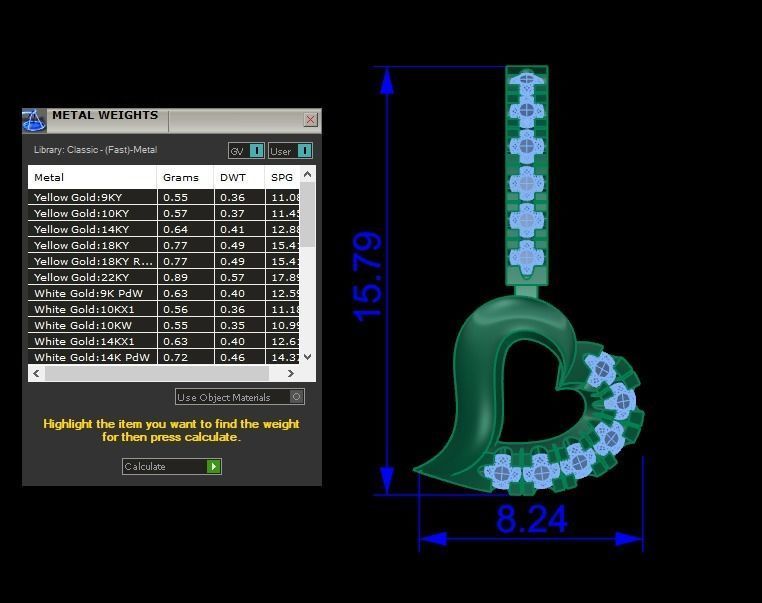Click the 8.24 width dimension label
Image resolution: width=762 pixels, height=603 pixels.
pos(532,519)
